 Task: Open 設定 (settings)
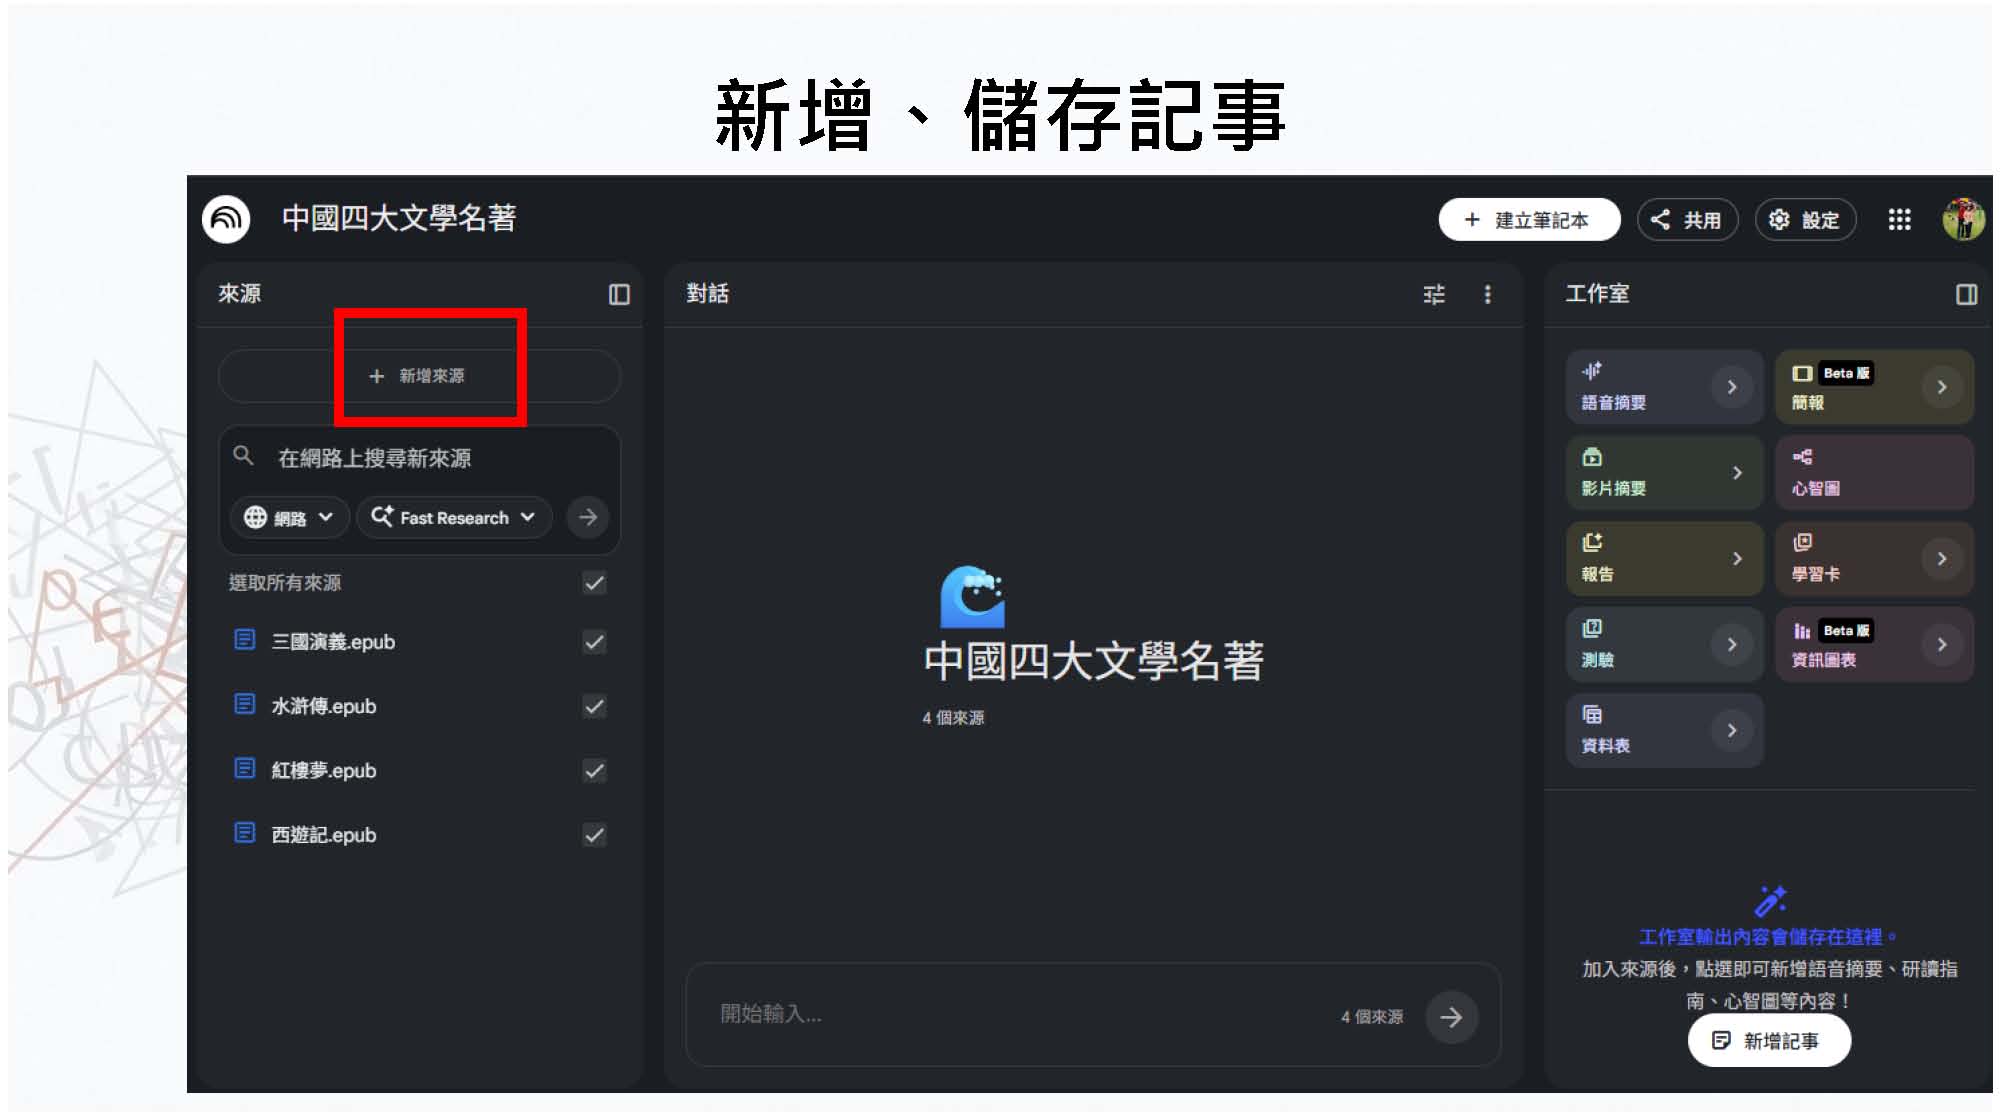(1805, 220)
